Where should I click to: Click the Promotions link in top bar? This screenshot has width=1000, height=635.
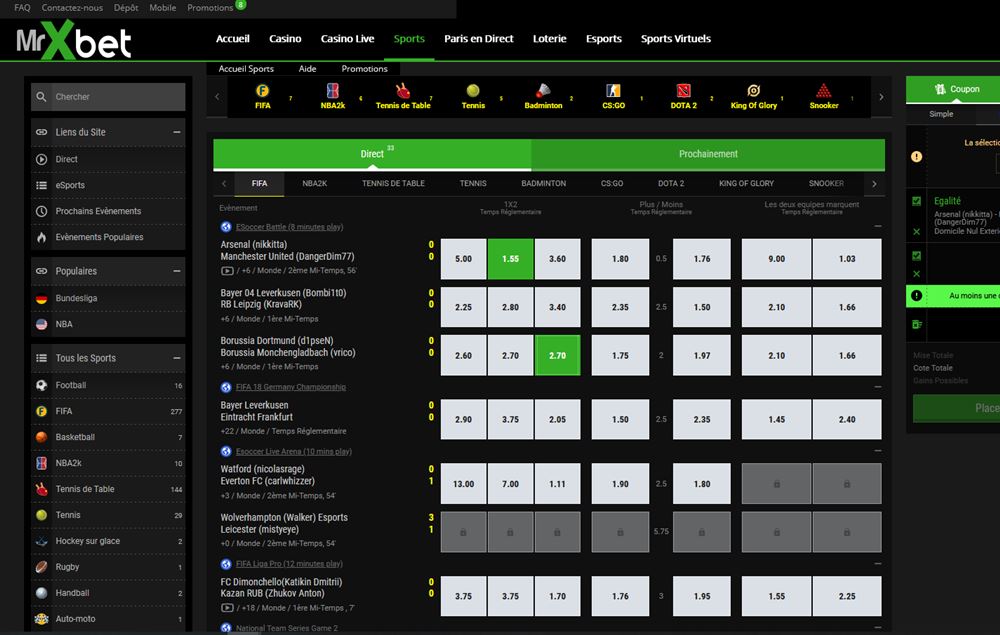tap(210, 8)
